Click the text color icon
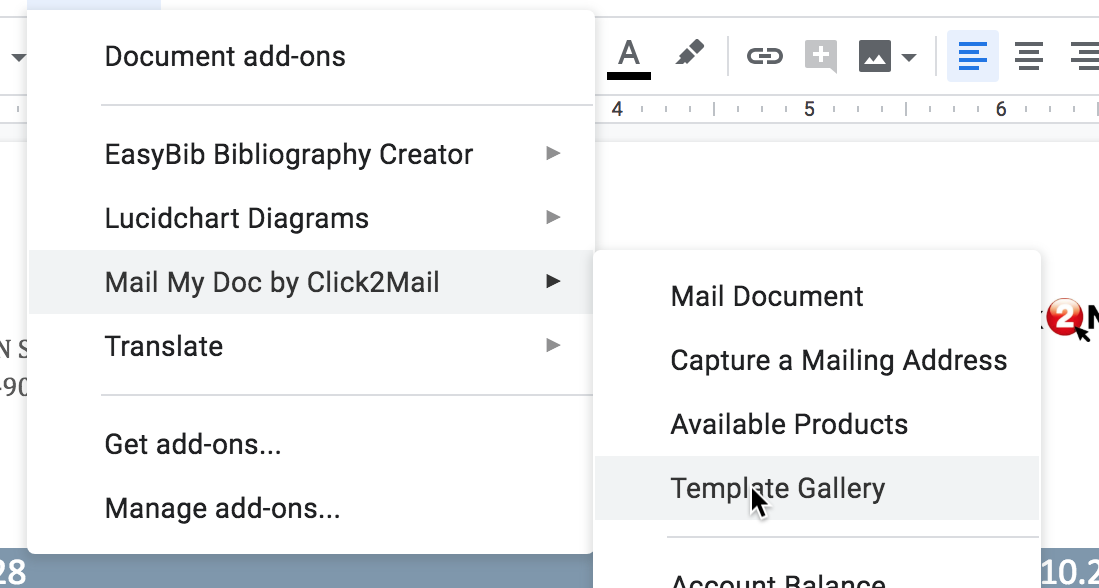1099x588 pixels. point(629,57)
